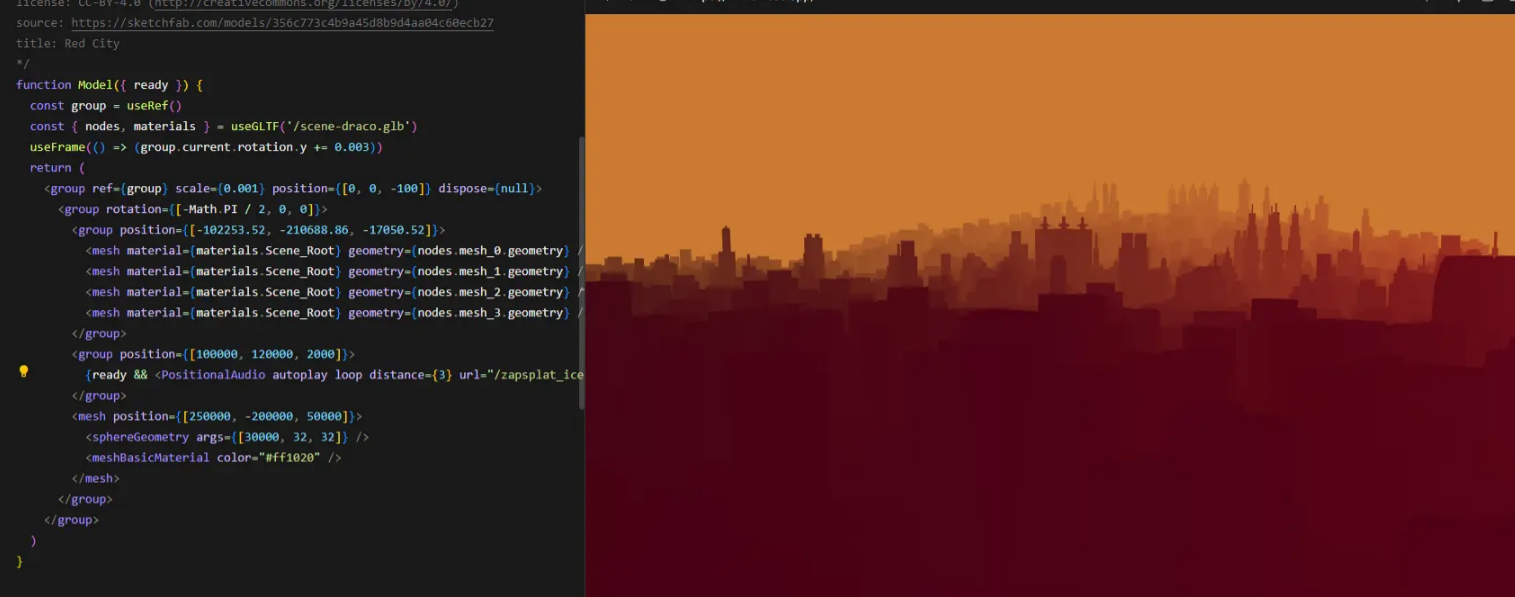Click "nodes.mesh_1.geometry" in the code
Screen dimensions: 1515x597
pos(491,272)
